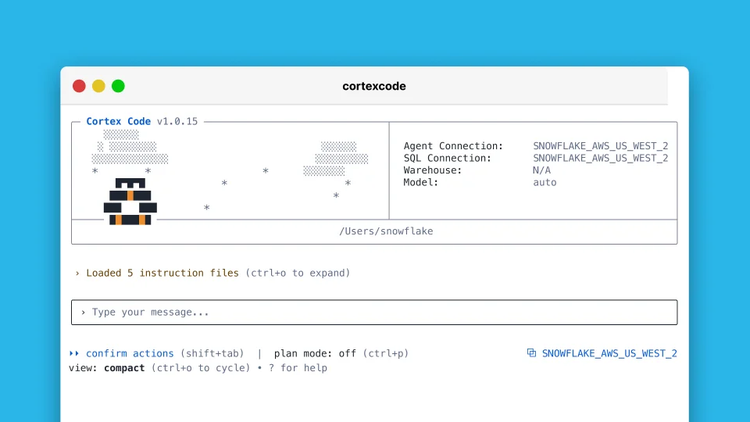Cycle the compact view mode
This screenshot has width=750, height=422.
click(125, 368)
